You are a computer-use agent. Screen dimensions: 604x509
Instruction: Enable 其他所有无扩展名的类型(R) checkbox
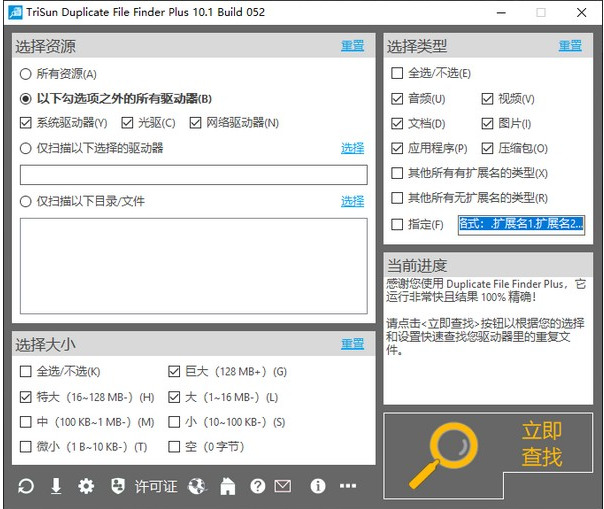coord(397,198)
